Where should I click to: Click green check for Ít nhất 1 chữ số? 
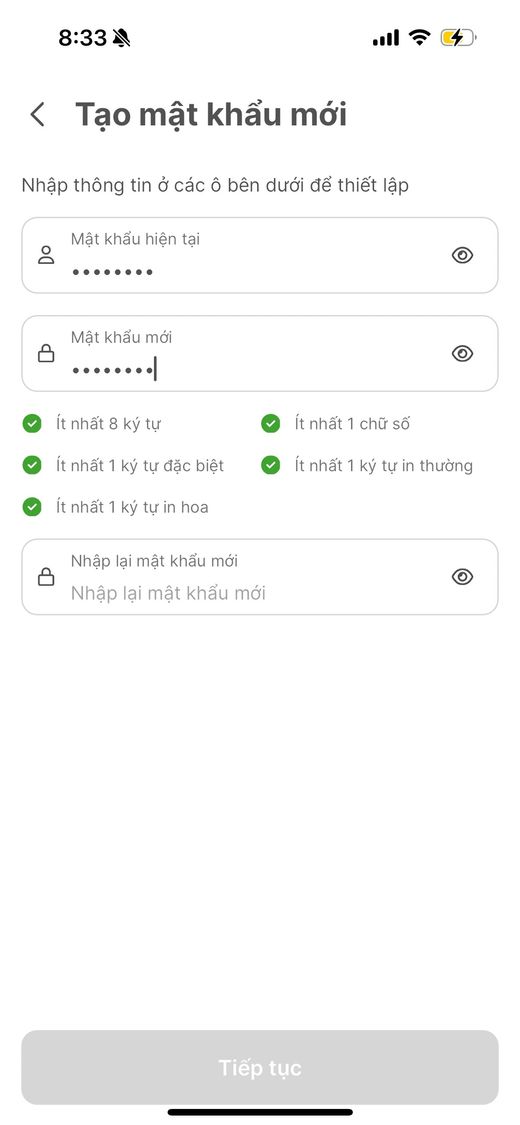point(270,423)
